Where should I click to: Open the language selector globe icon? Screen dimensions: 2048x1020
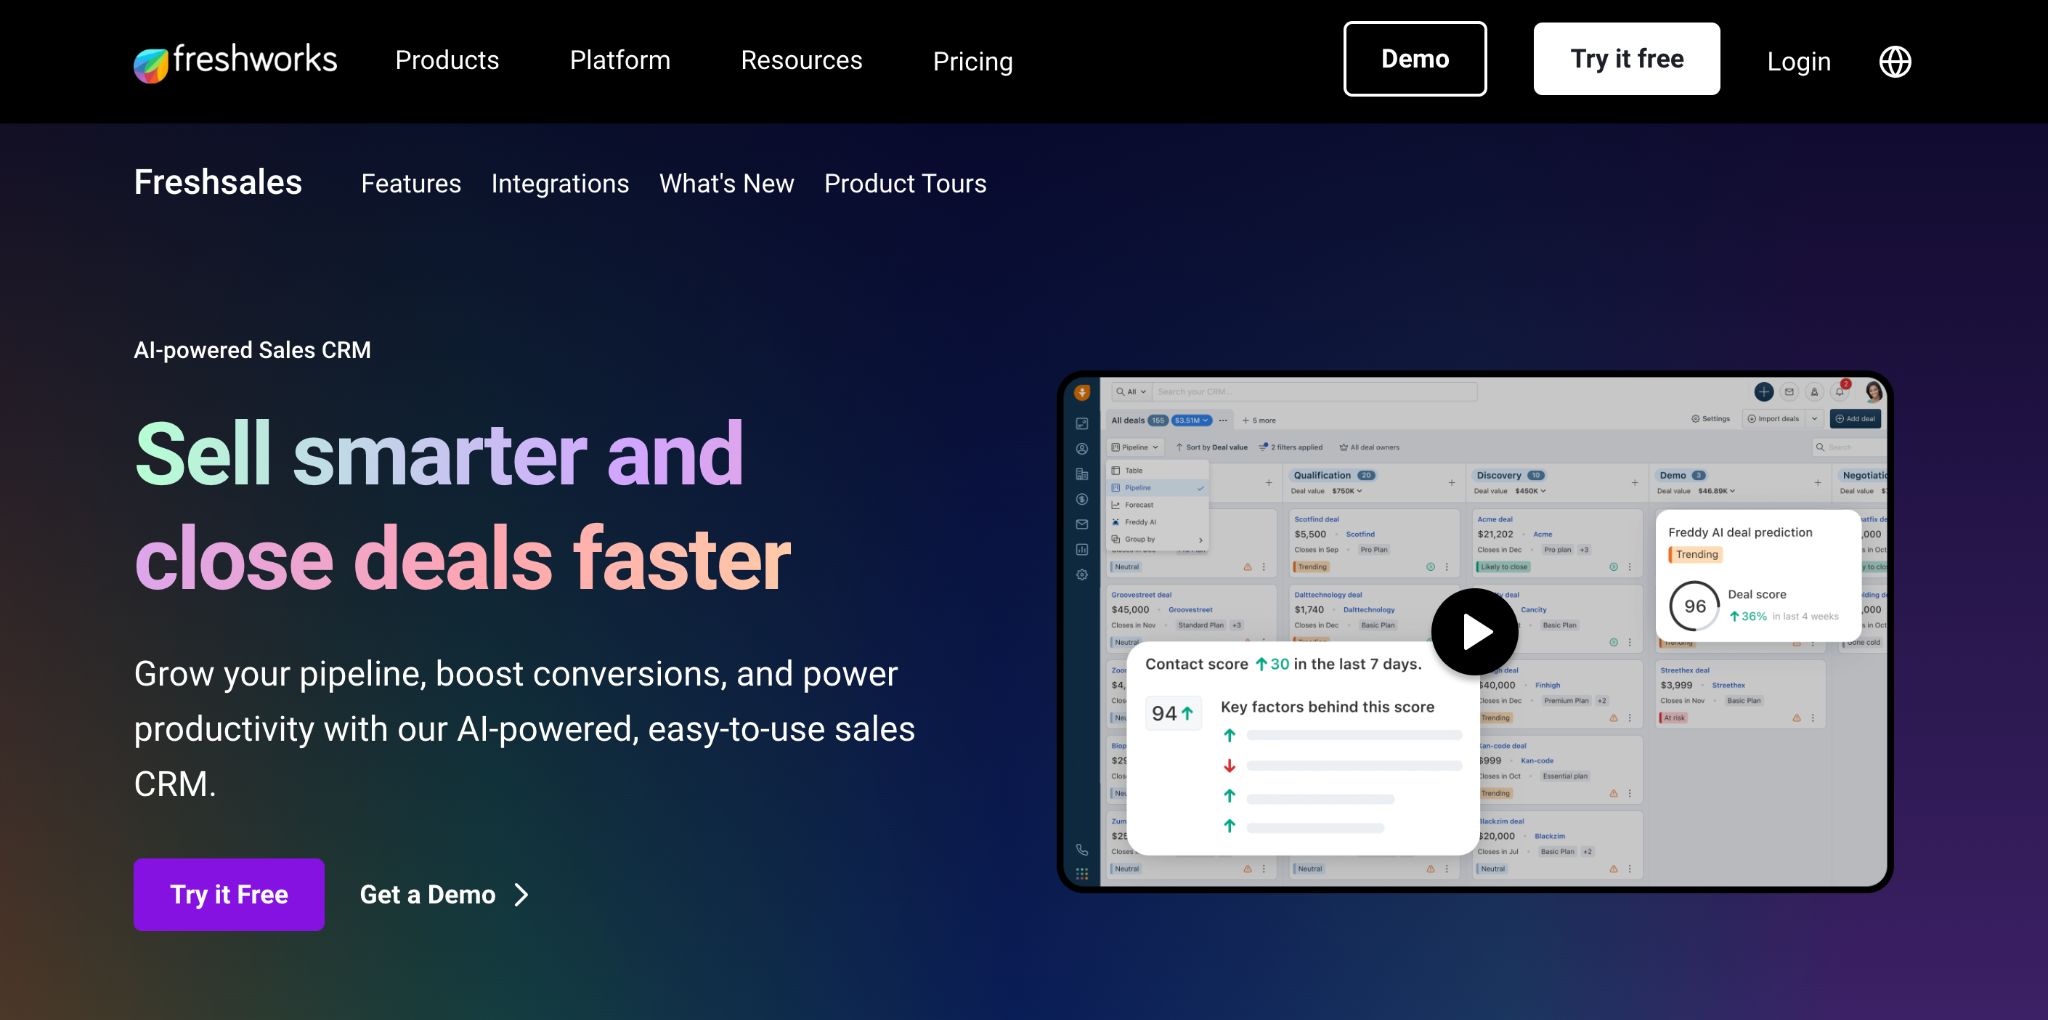pyautogui.click(x=1895, y=61)
